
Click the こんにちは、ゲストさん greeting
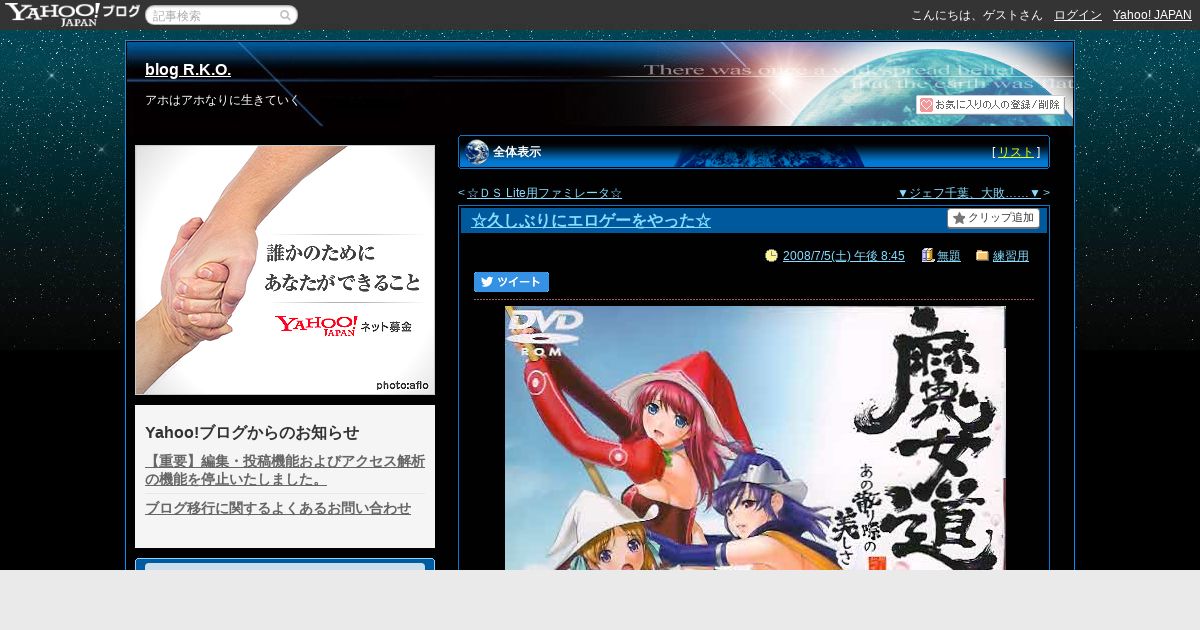(x=977, y=15)
